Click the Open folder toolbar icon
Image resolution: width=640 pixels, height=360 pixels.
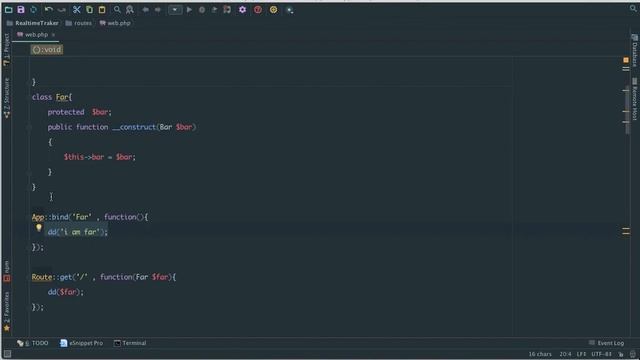[9, 9]
